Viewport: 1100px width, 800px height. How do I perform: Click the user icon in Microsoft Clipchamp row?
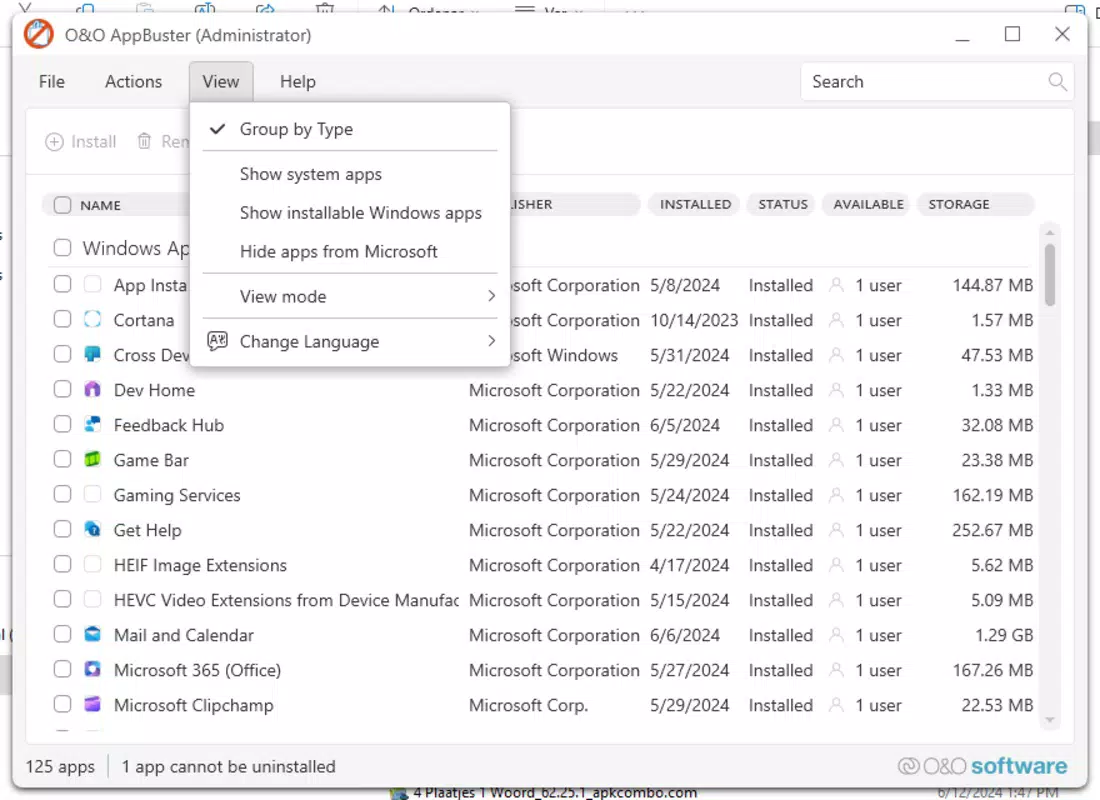tap(836, 705)
